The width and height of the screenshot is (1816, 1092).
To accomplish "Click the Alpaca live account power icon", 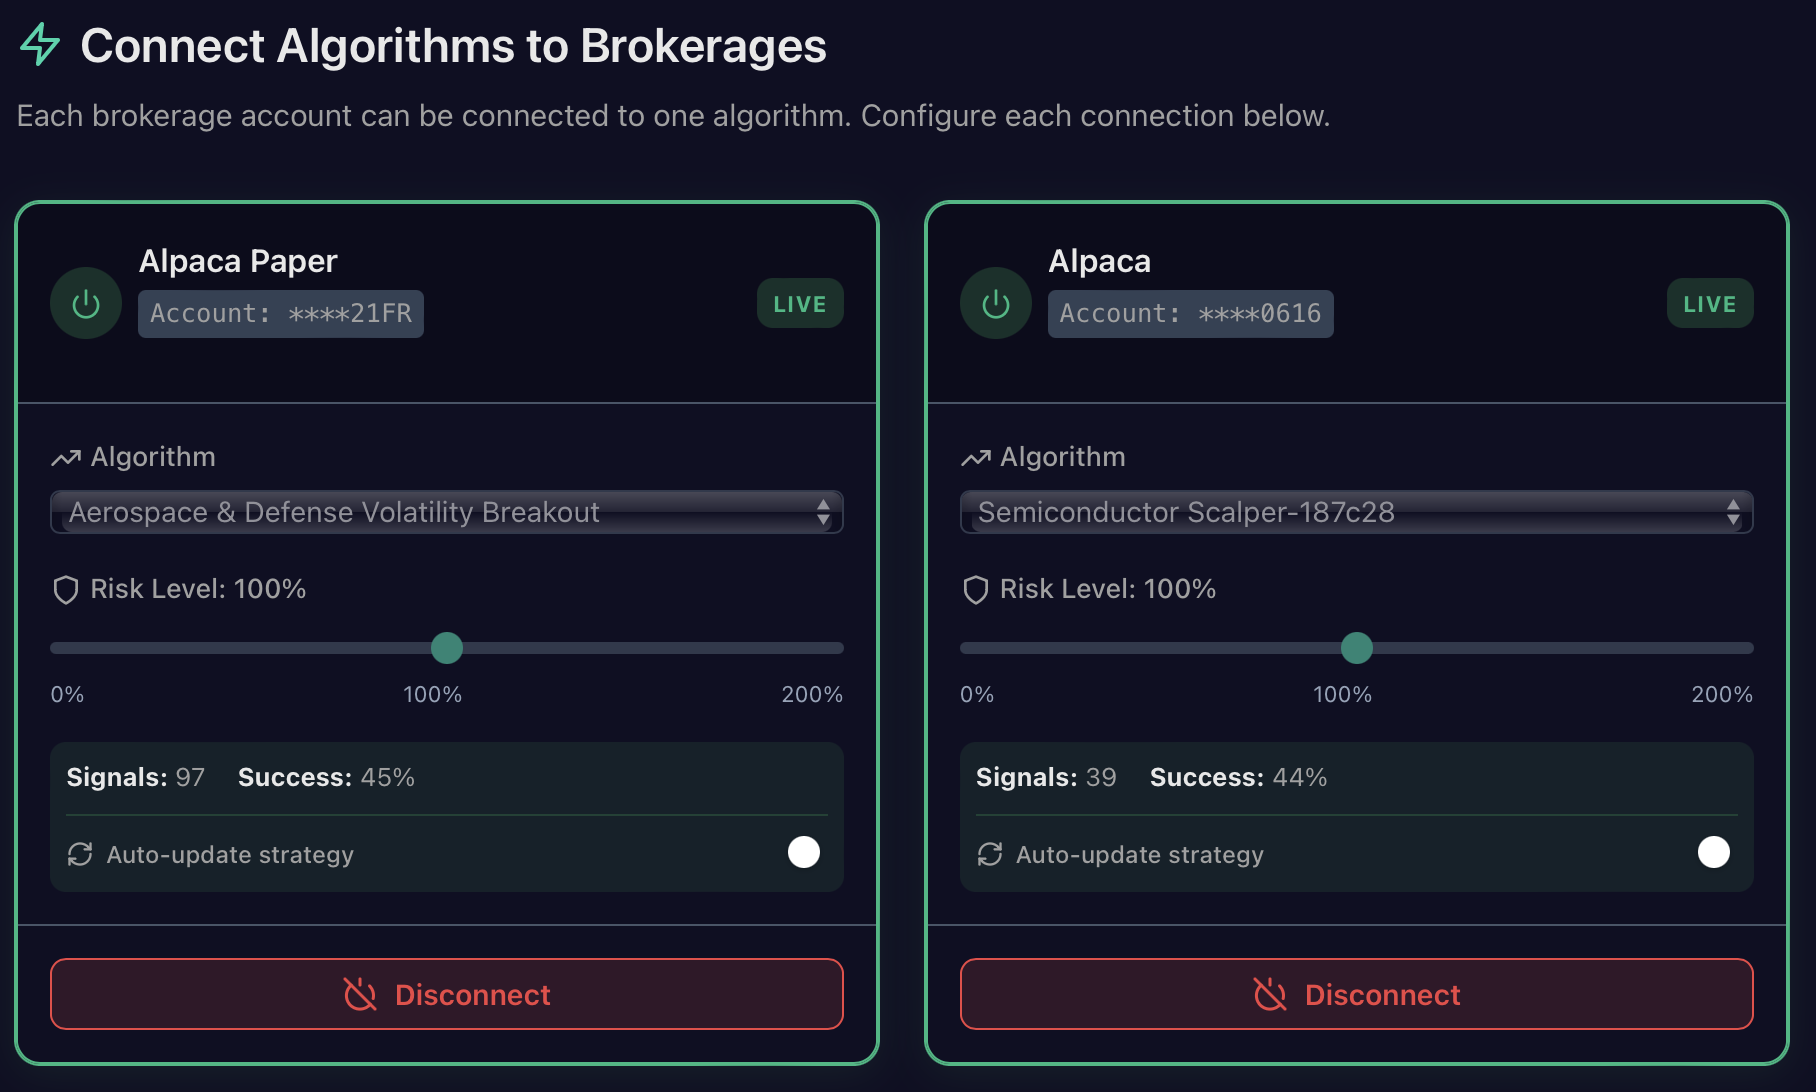I will tap(996, 303).
